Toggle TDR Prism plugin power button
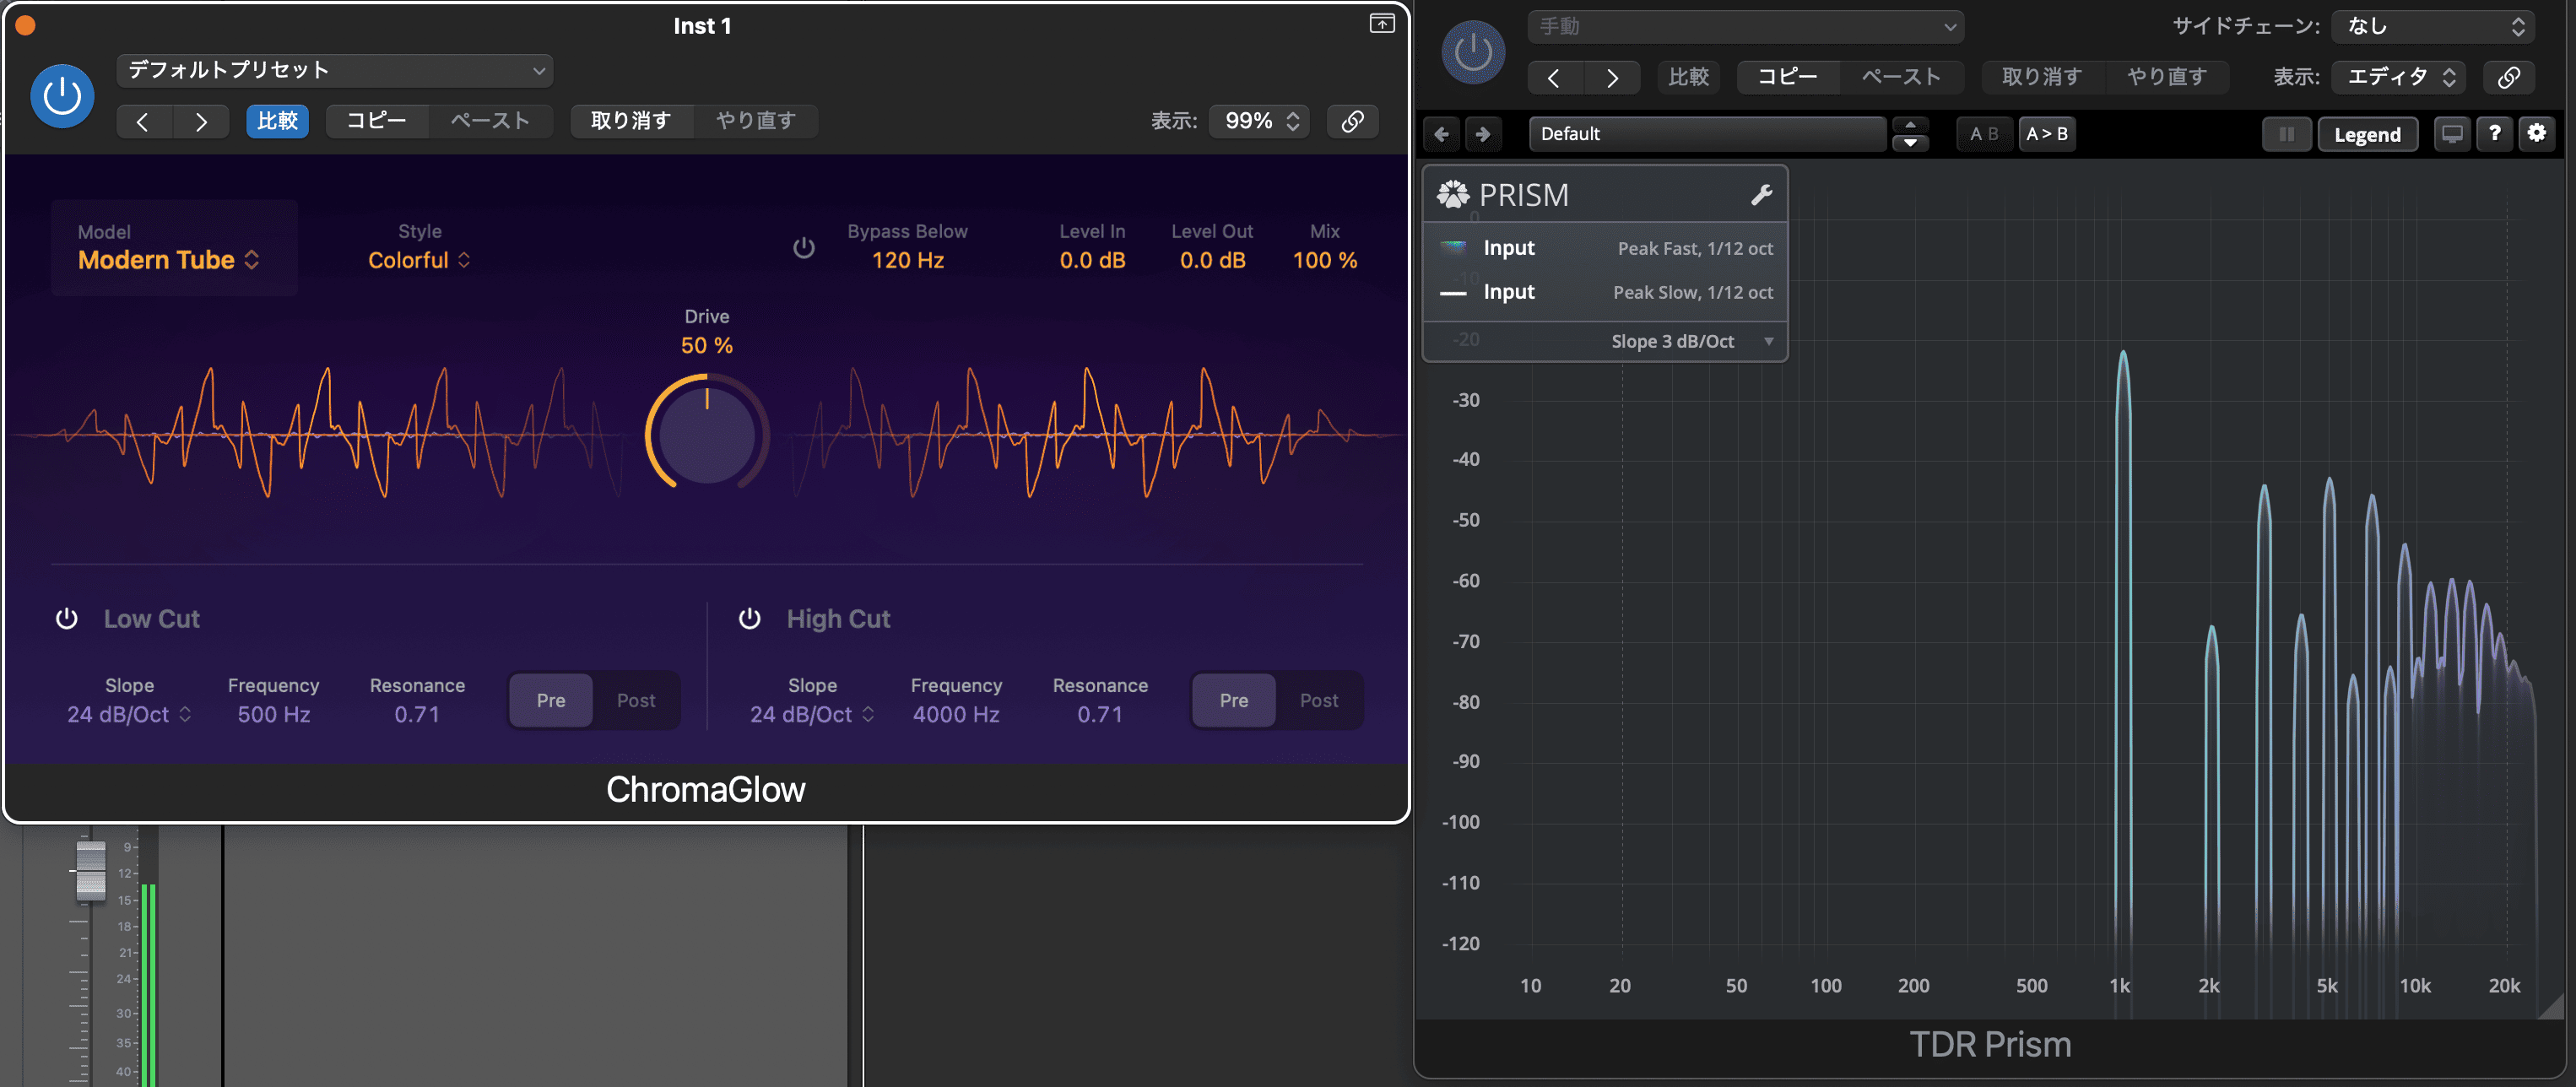The height and width of the screenshot is (1087, 2576). 1473,52
